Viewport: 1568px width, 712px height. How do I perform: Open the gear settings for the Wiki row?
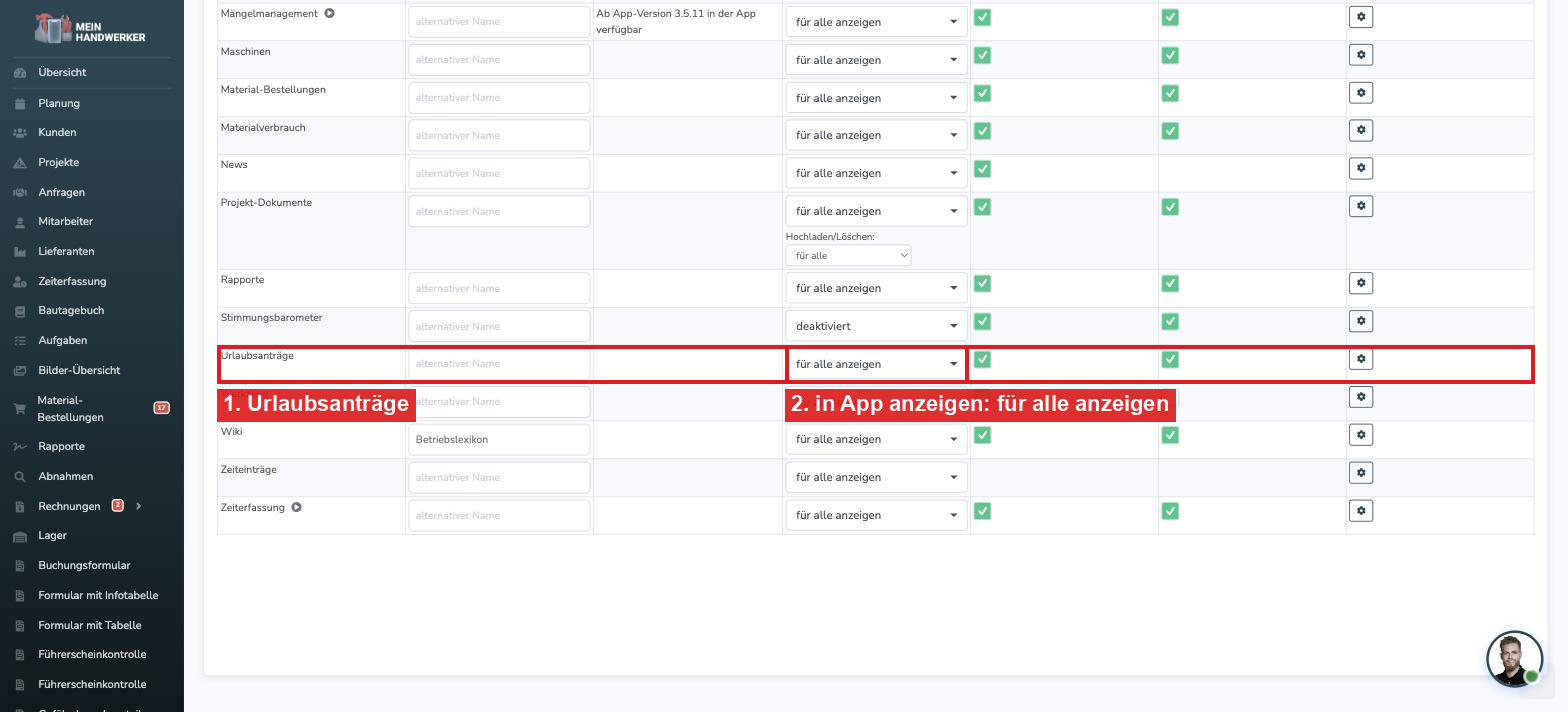coord(1360,436)
